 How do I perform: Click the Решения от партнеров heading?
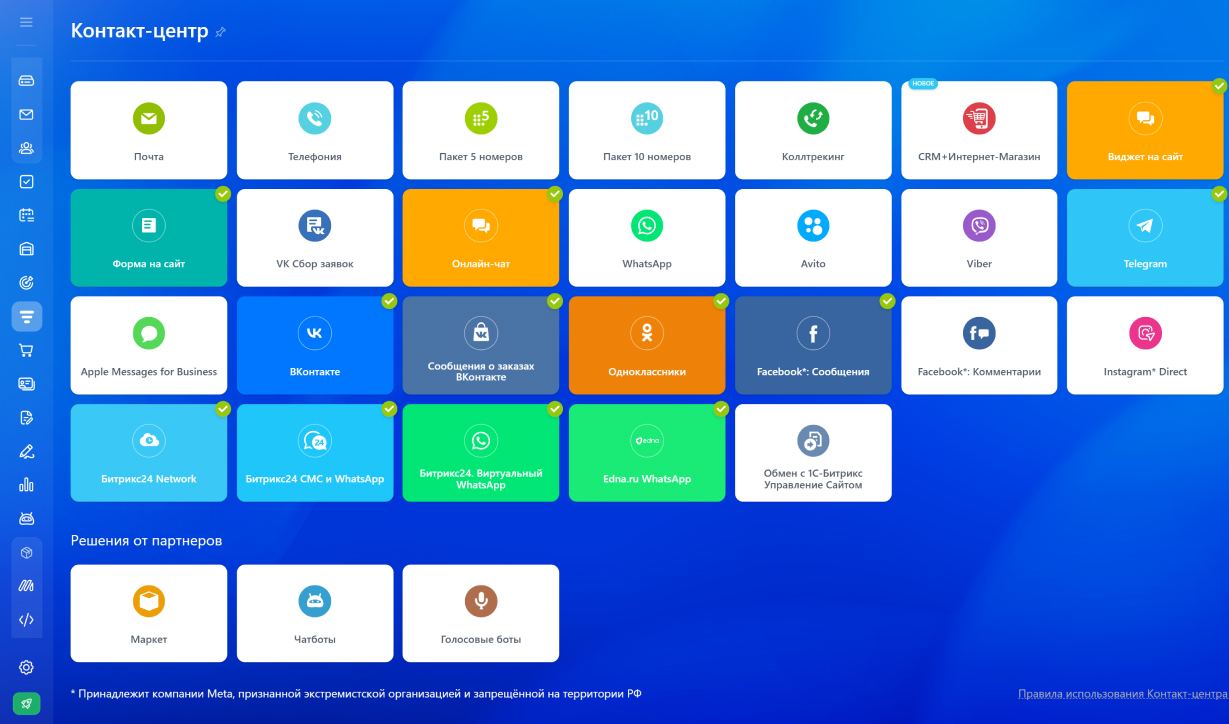[146, 541]
